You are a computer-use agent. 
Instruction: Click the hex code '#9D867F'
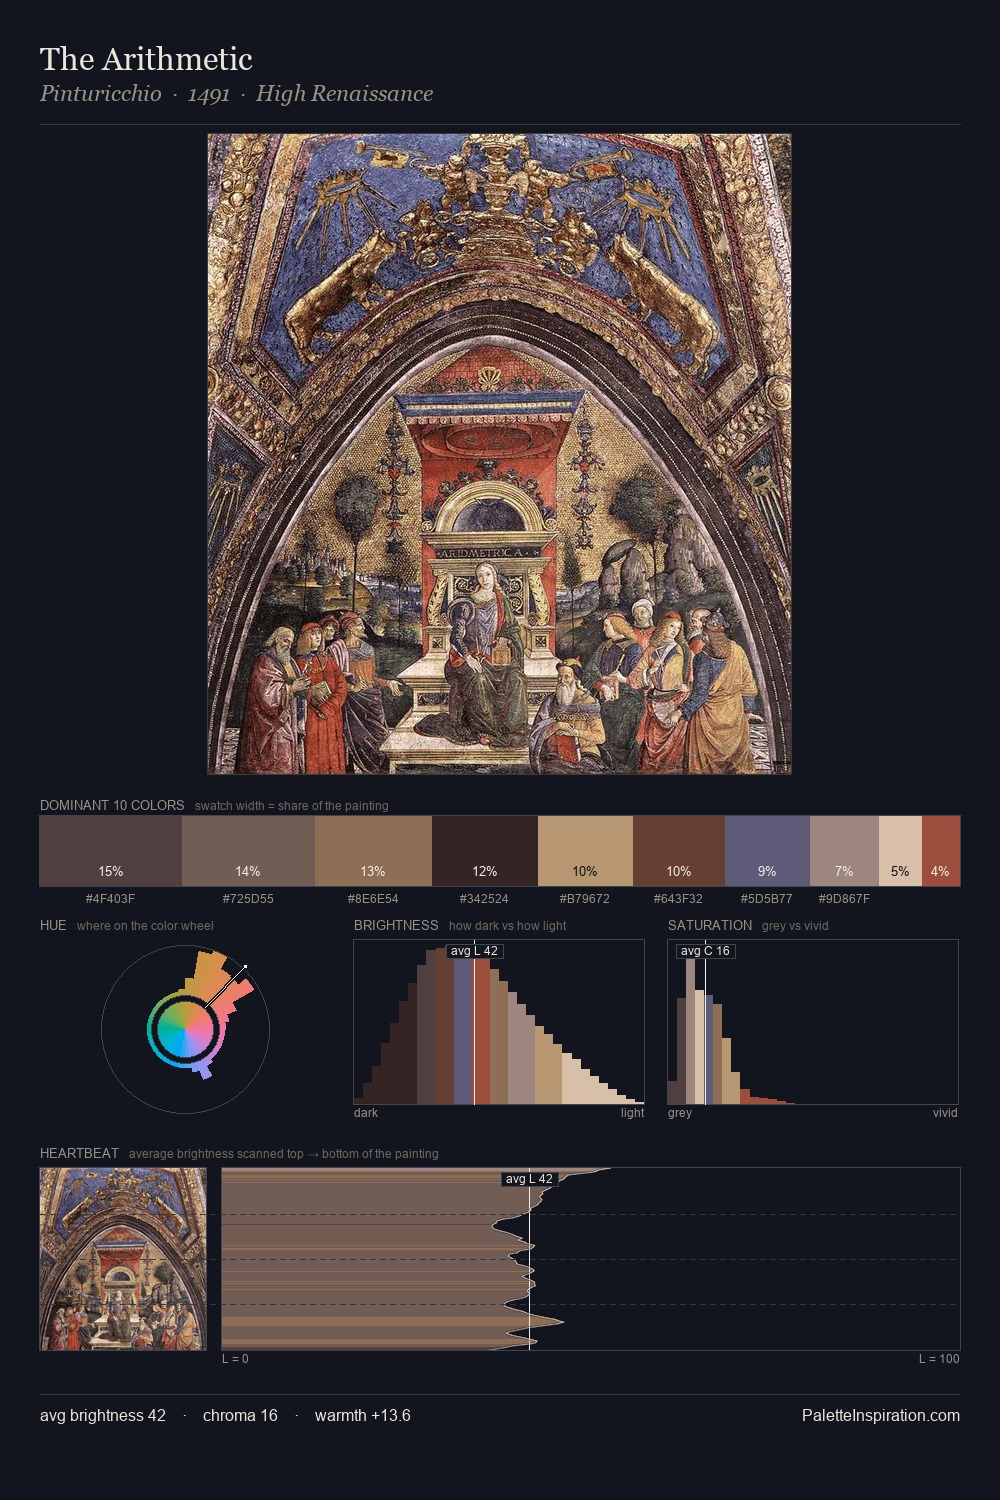(844, 898)
